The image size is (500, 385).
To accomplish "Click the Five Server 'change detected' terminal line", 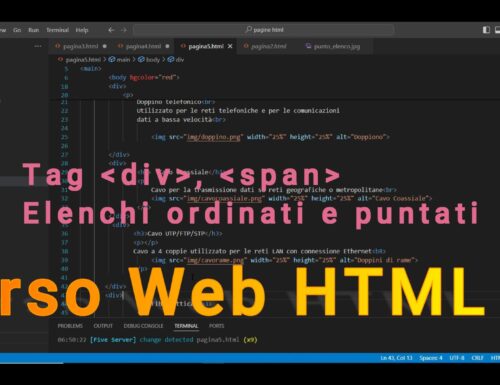I will click(157, 340).
